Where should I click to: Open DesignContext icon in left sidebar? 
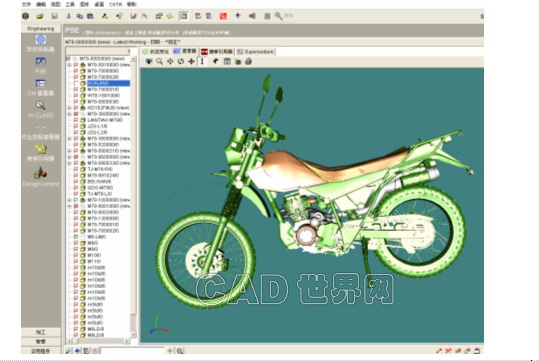(x=40, y=173)
